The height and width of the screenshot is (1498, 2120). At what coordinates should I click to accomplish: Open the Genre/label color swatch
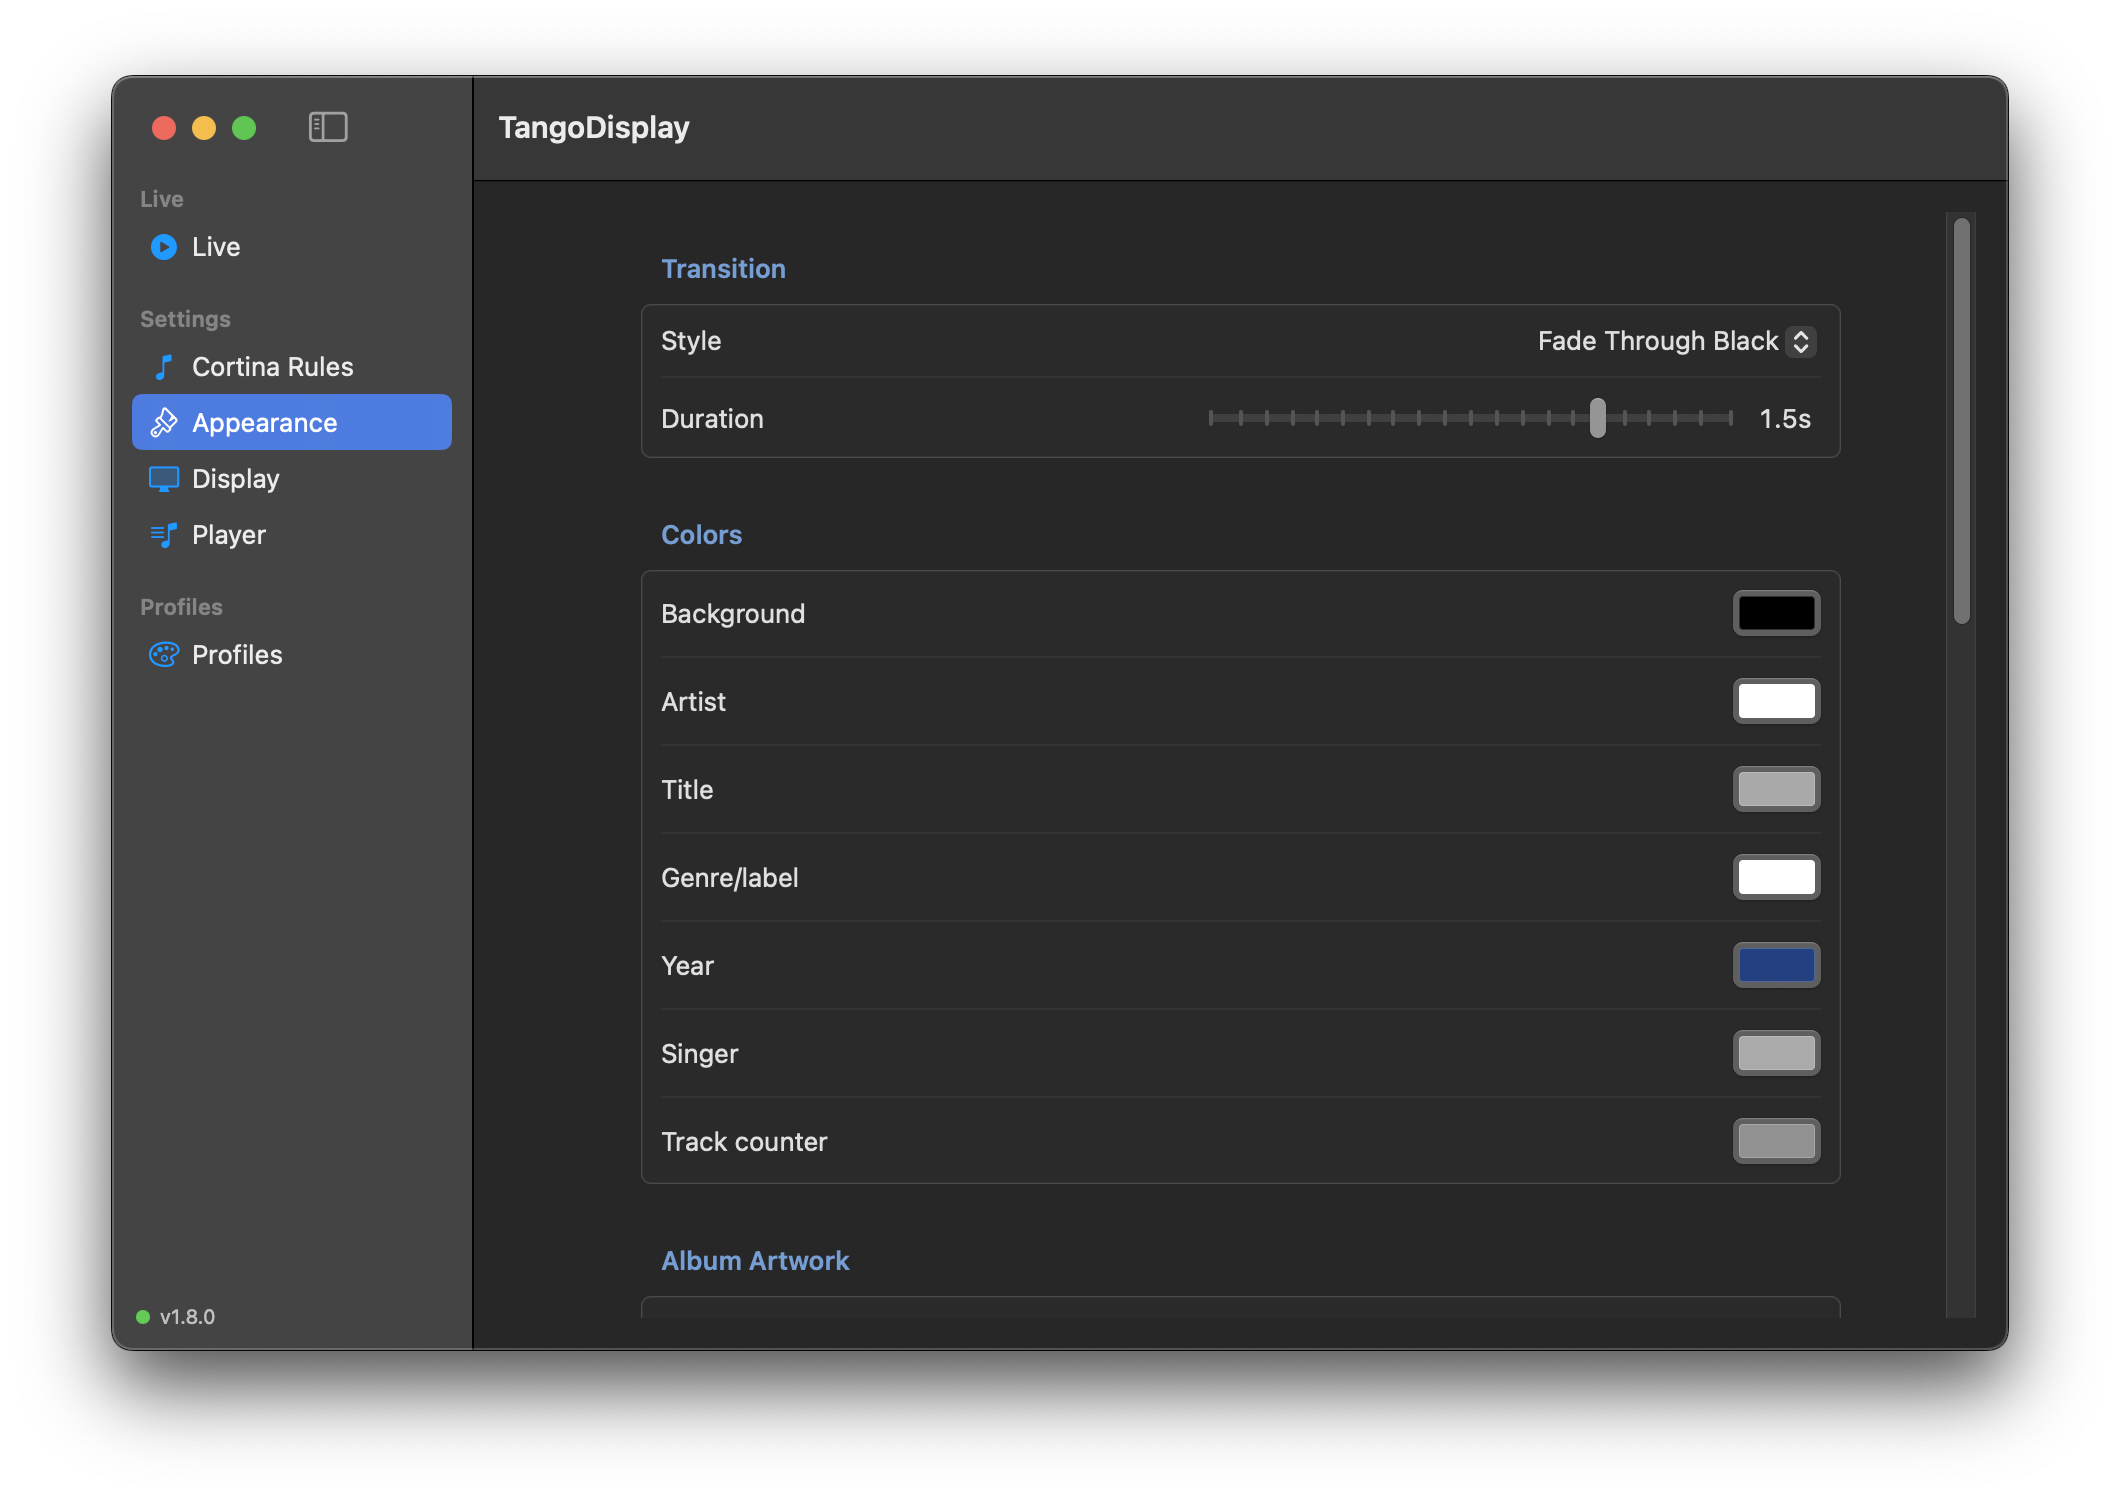(1777, 877)
